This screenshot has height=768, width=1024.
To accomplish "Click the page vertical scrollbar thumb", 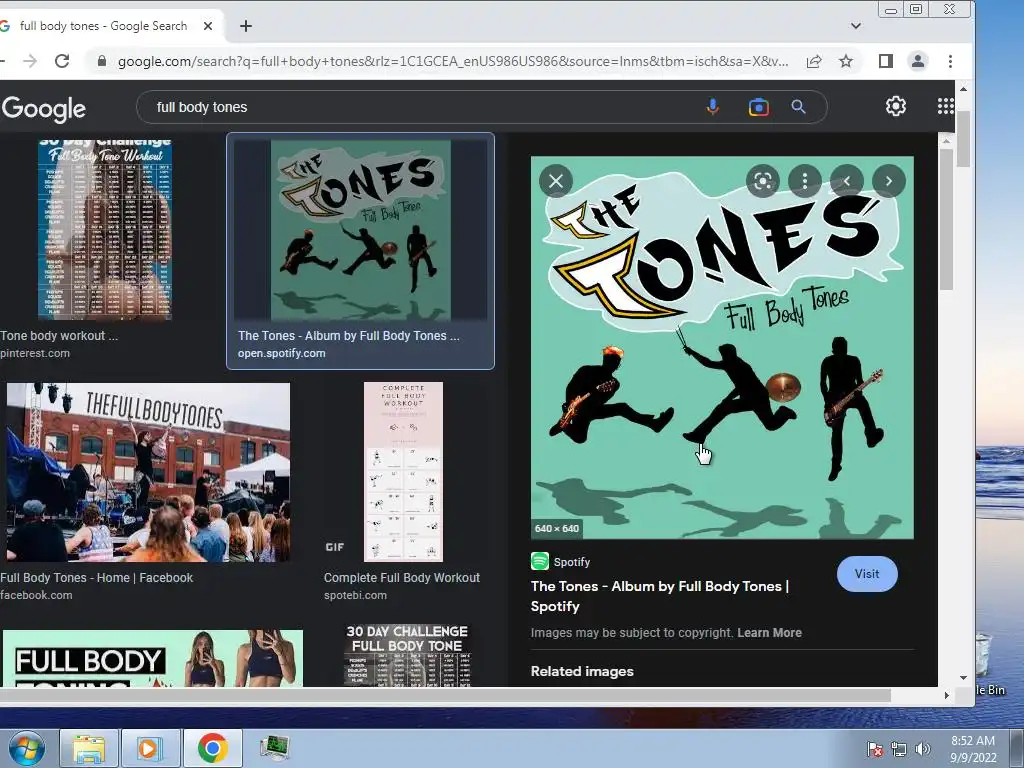I will [x=964, y=138].
